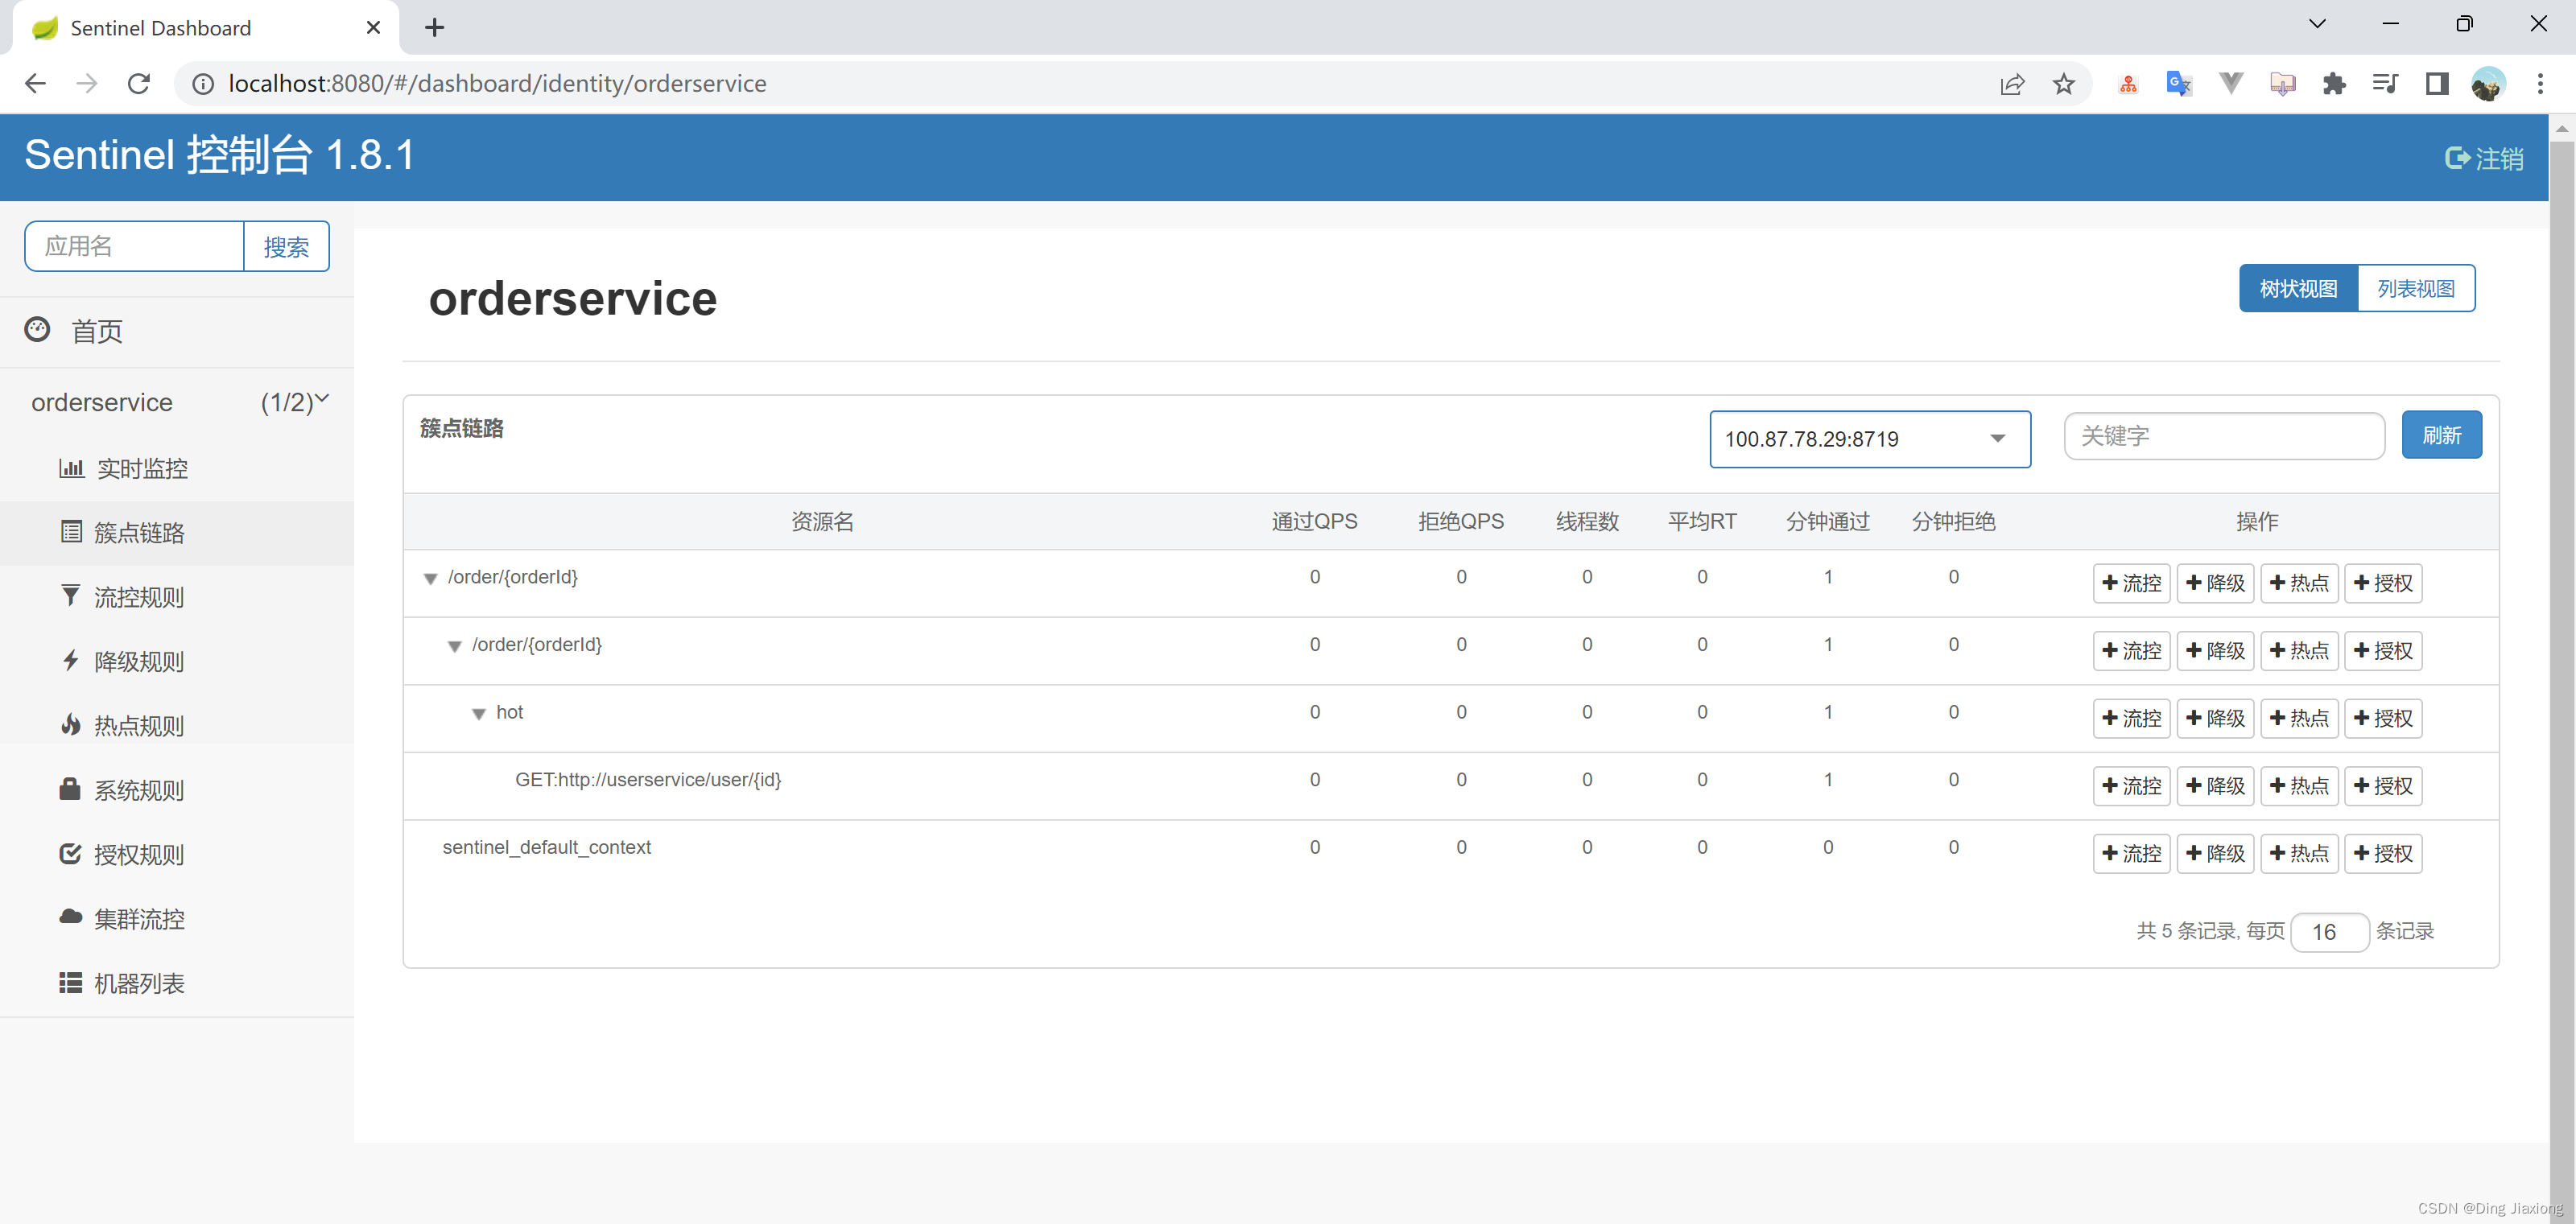Click the browser back arrow
This screenshot has width=2576, height=1224.
[x=35, y=84]
